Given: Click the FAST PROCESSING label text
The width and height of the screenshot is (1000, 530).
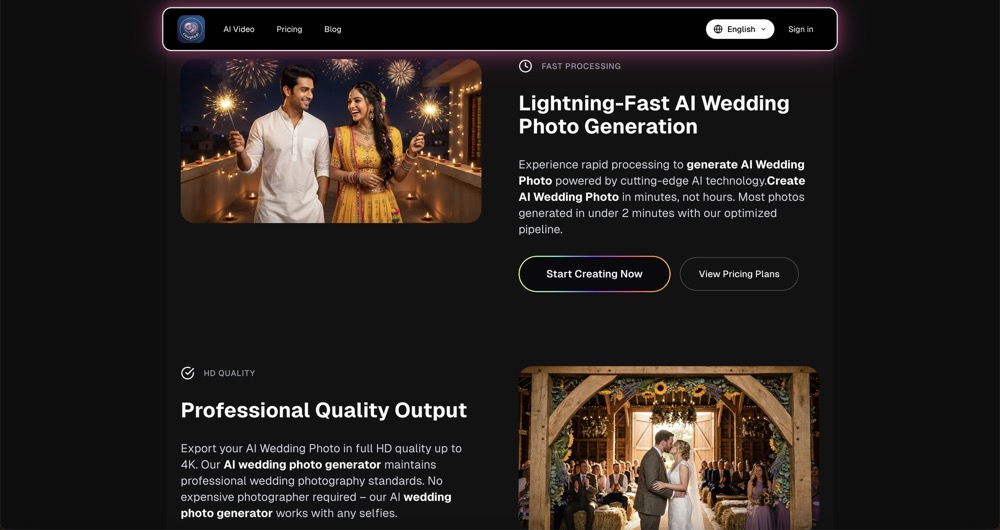Looking at the screenshot, I should pos(581,66).
